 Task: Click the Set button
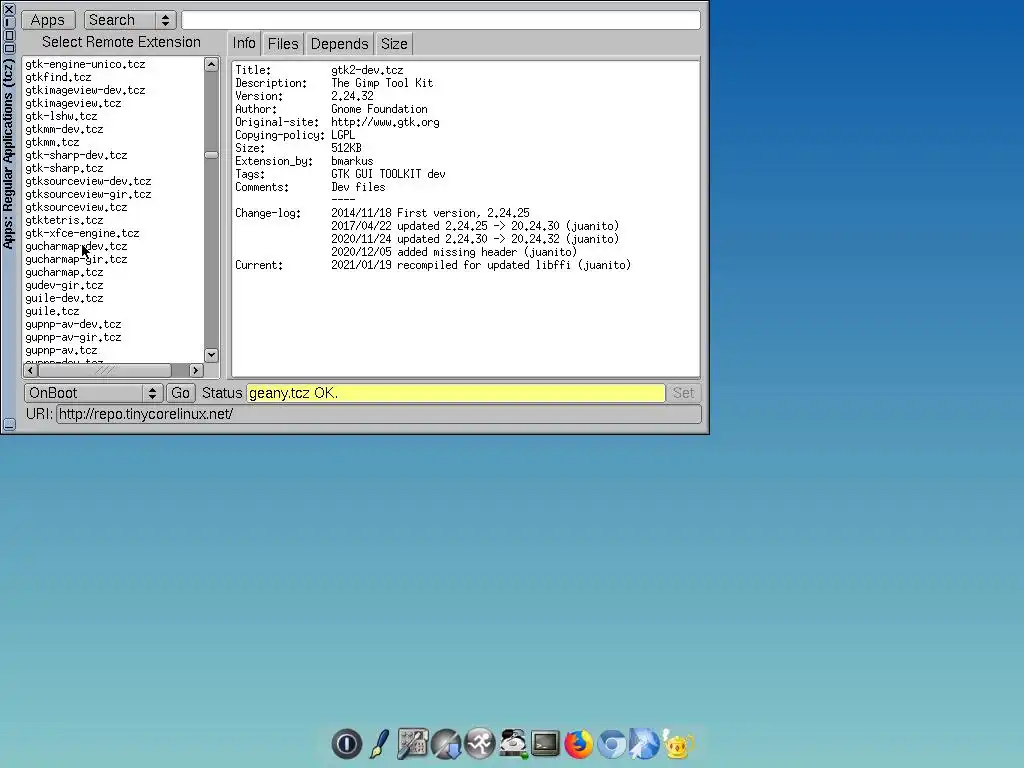(684, 393)
